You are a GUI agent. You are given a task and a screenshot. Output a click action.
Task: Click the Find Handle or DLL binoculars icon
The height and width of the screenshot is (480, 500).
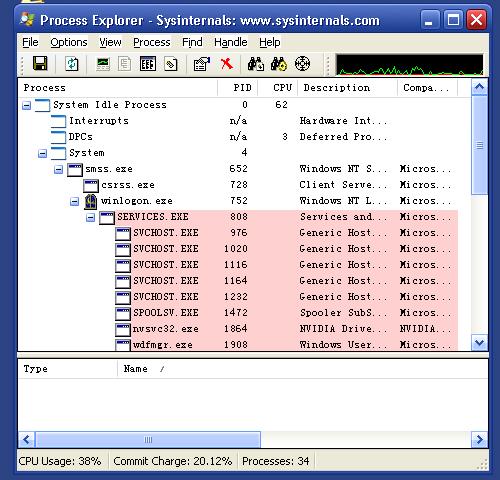256,64
